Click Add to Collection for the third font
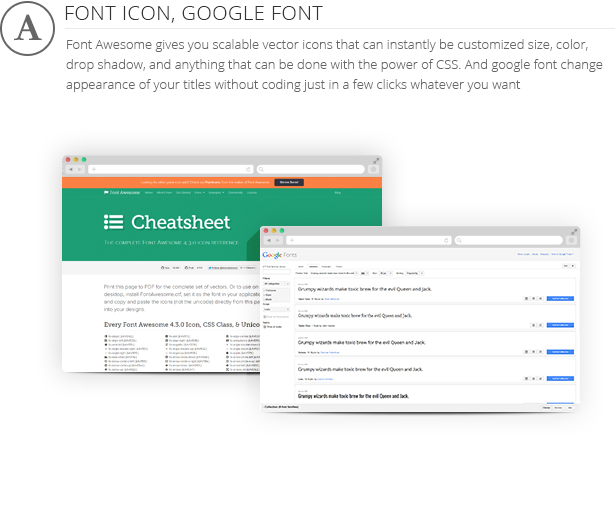Viewport: 615px width, 515px height. (x=560, y=352)
